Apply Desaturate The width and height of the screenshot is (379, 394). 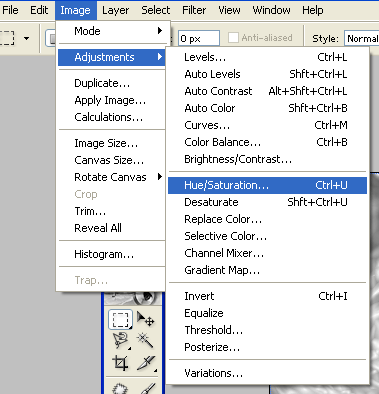coord(267,202)
